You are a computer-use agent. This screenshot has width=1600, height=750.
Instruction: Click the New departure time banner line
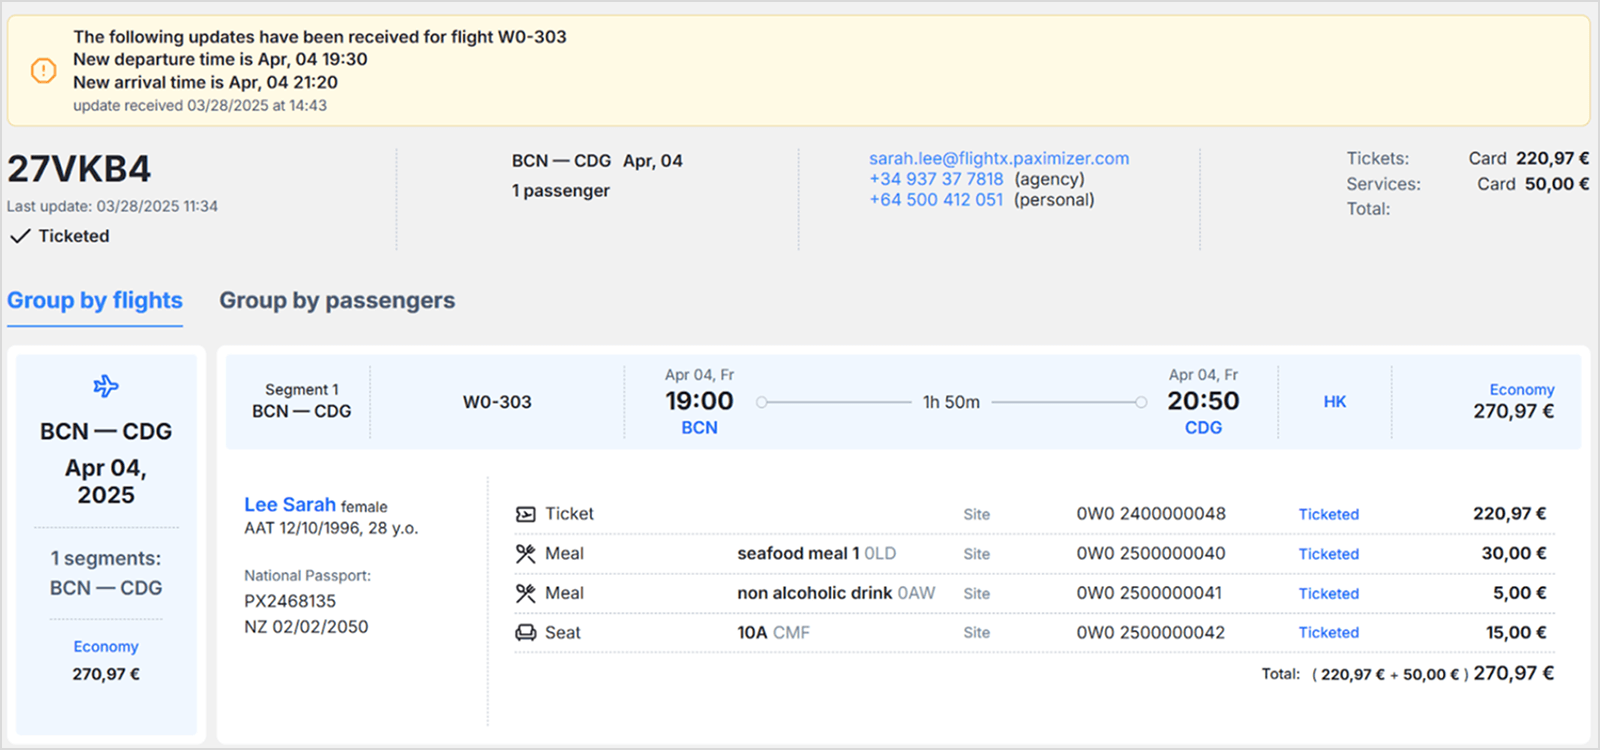220,59
